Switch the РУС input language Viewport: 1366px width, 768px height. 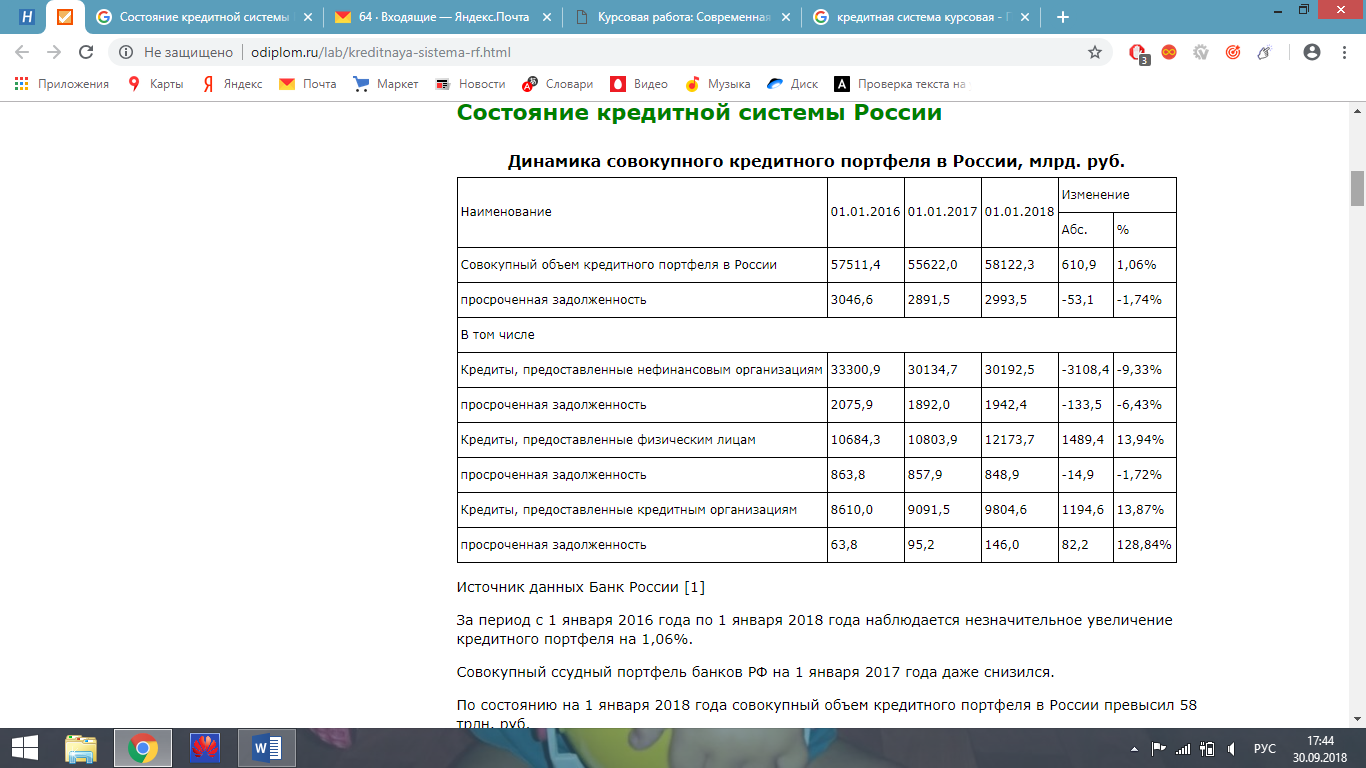coord(1265,748)
